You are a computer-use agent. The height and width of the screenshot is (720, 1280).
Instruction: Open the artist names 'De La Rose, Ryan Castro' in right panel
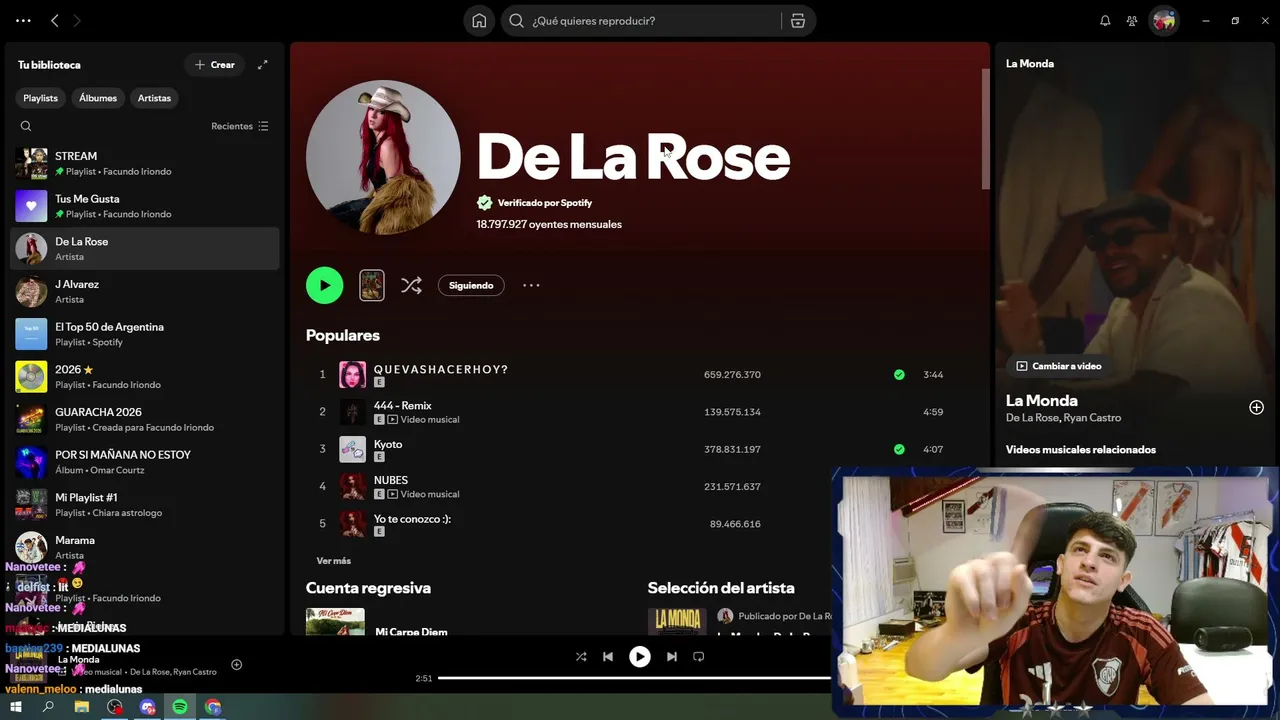1063,418
